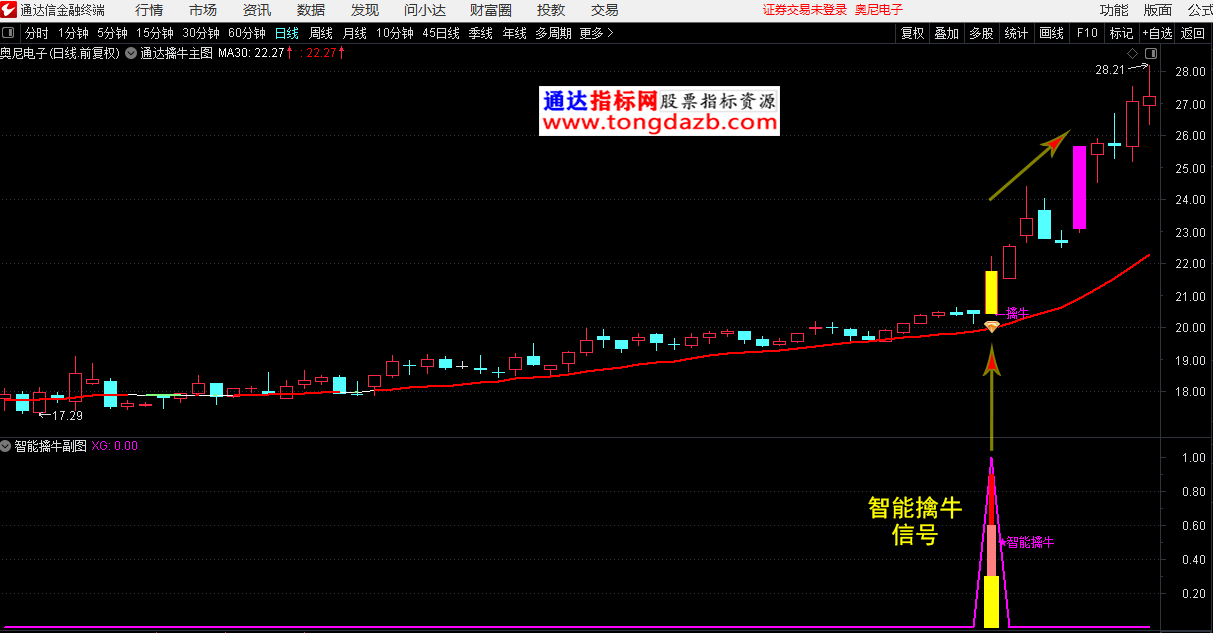Click the diamond icon above the chart
Viewport: 1213px width, 633px height.
tap(1132, 53)
